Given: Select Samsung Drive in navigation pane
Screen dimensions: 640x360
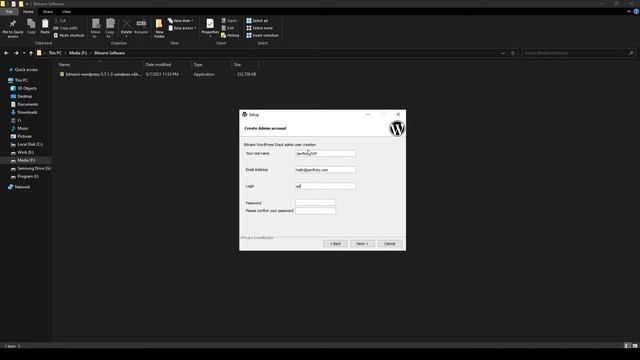Looking at the screenshot, I should [34, 169].
